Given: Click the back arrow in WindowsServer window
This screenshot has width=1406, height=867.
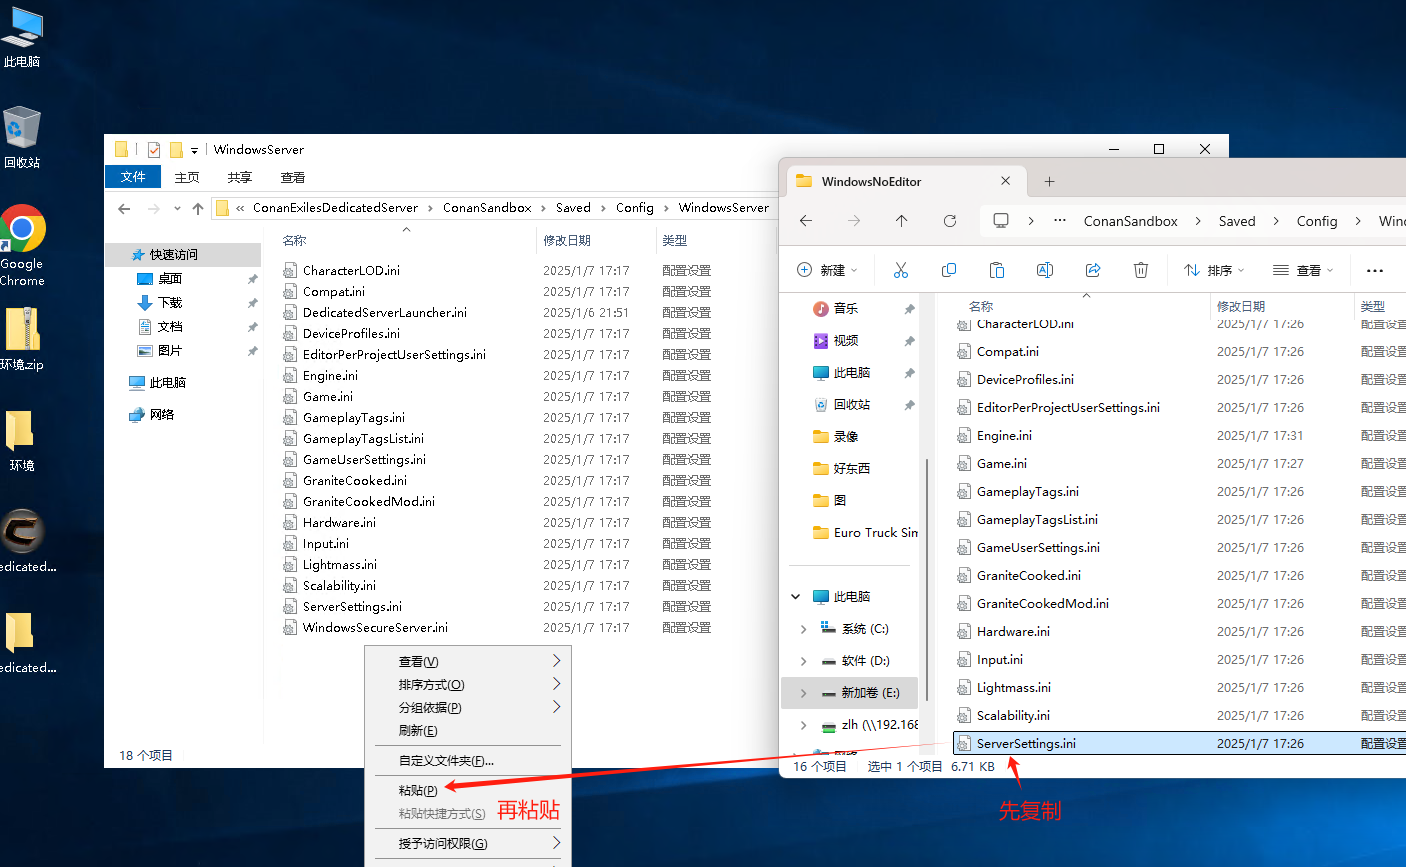Looking at the screenshot, I should (124, 208).
